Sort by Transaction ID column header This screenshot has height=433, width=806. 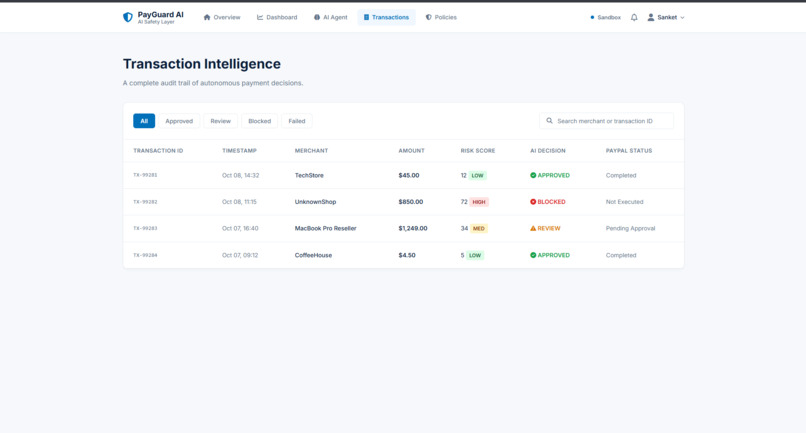[x=158, y=151]
